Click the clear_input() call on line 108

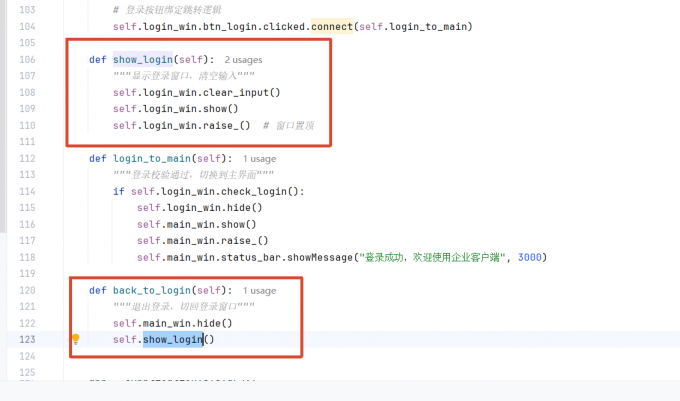(242, 92)
